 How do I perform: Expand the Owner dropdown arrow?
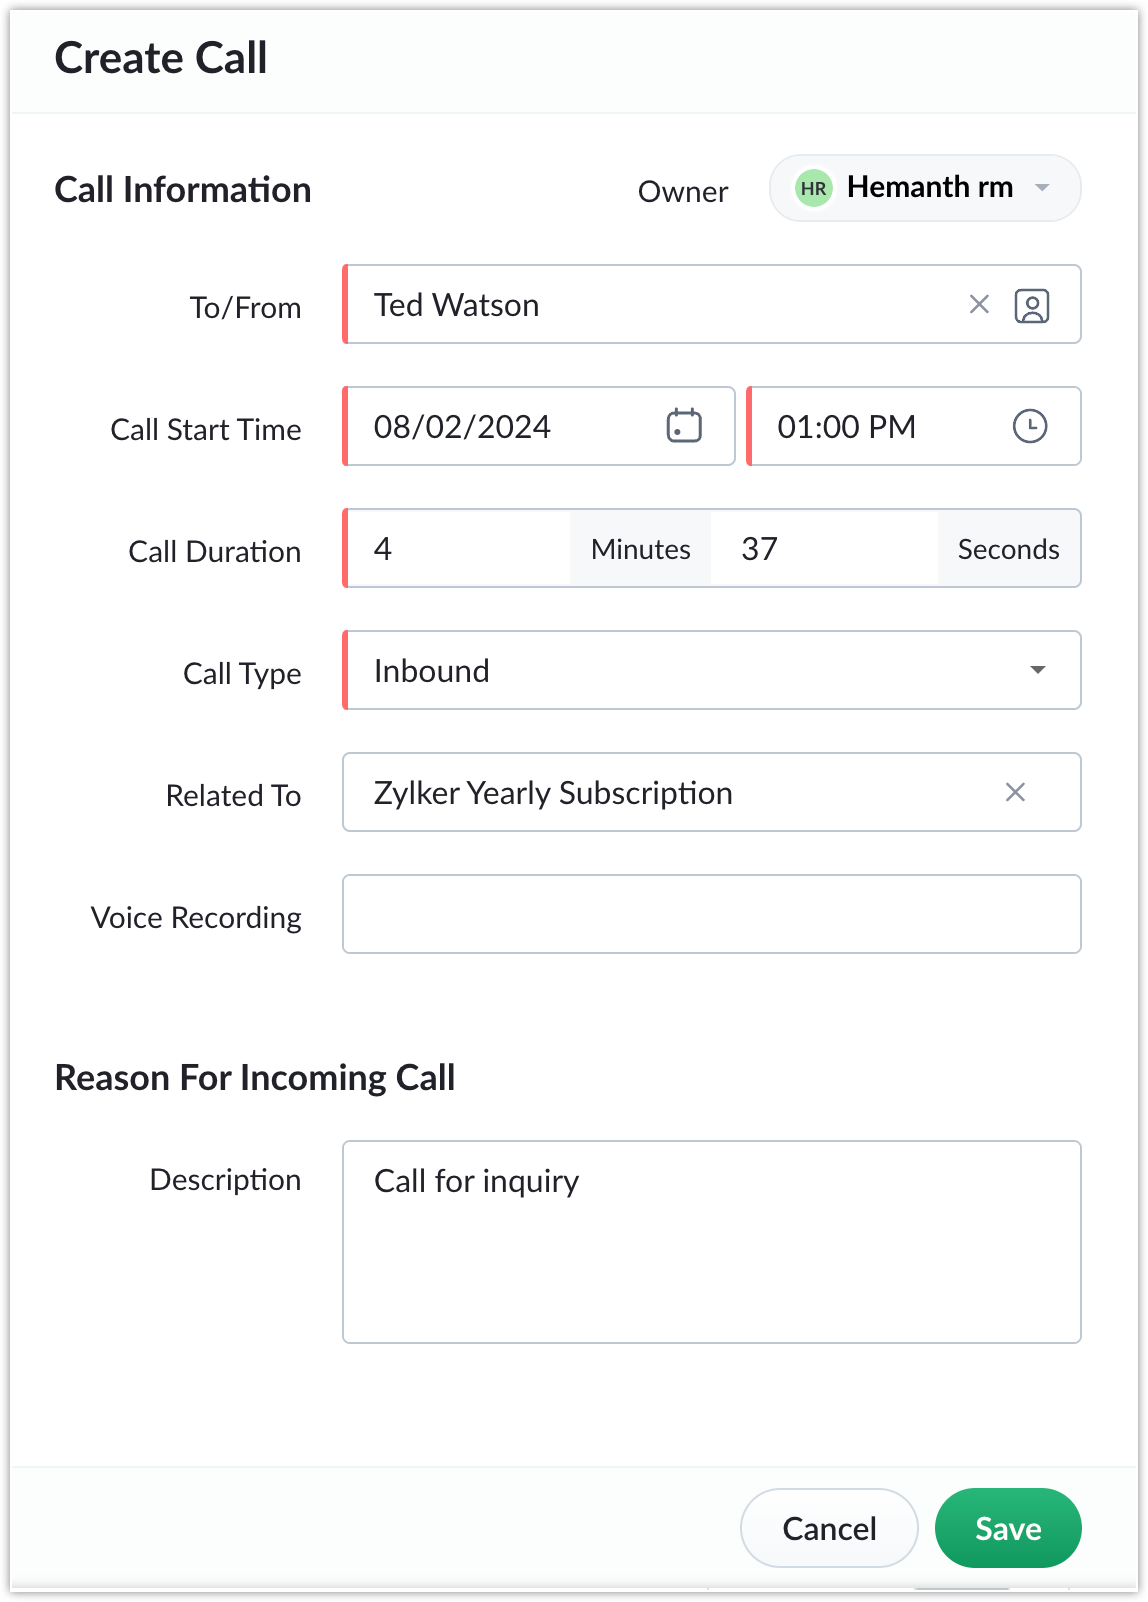1042,188
